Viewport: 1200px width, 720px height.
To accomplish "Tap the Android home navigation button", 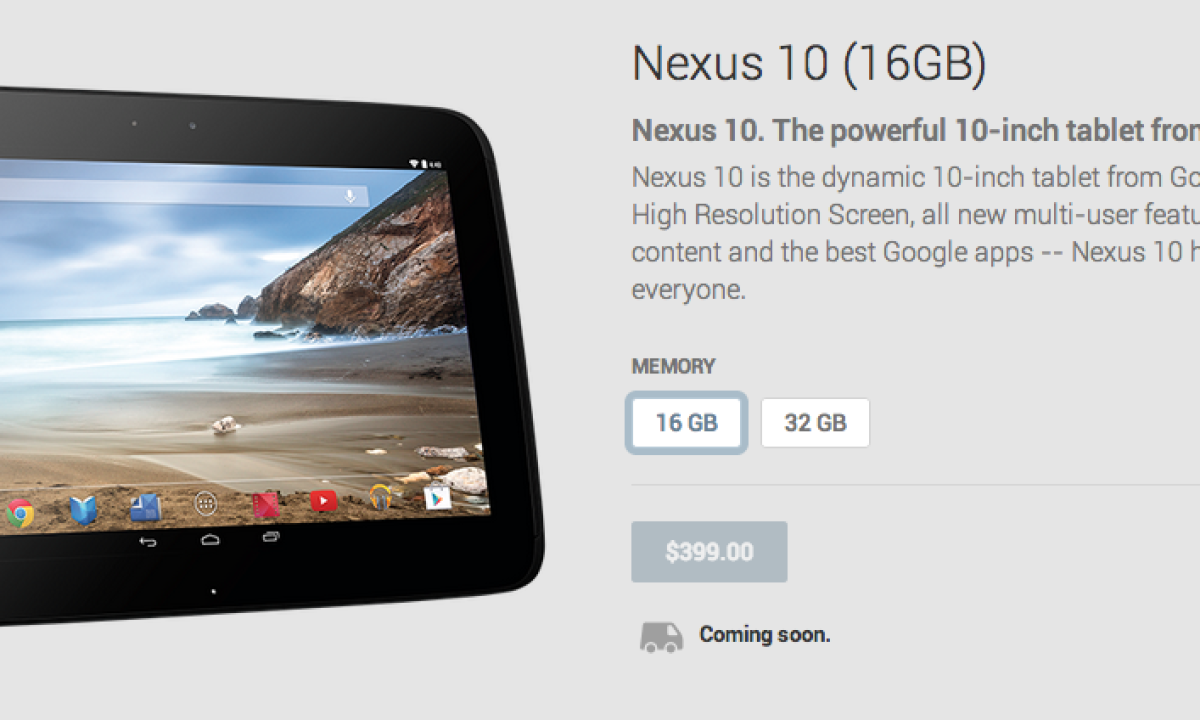I will coord(210,539).
